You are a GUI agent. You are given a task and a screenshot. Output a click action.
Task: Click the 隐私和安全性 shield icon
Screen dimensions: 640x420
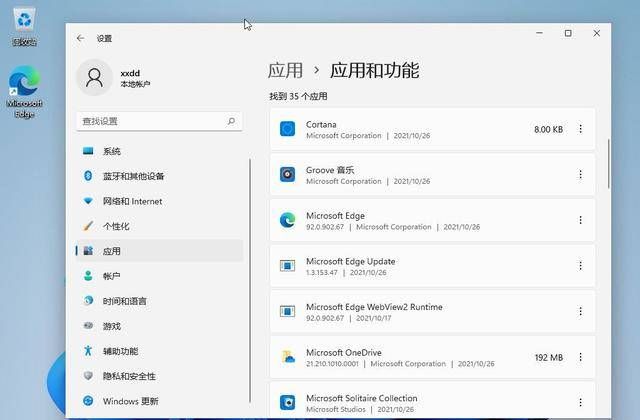88,376
